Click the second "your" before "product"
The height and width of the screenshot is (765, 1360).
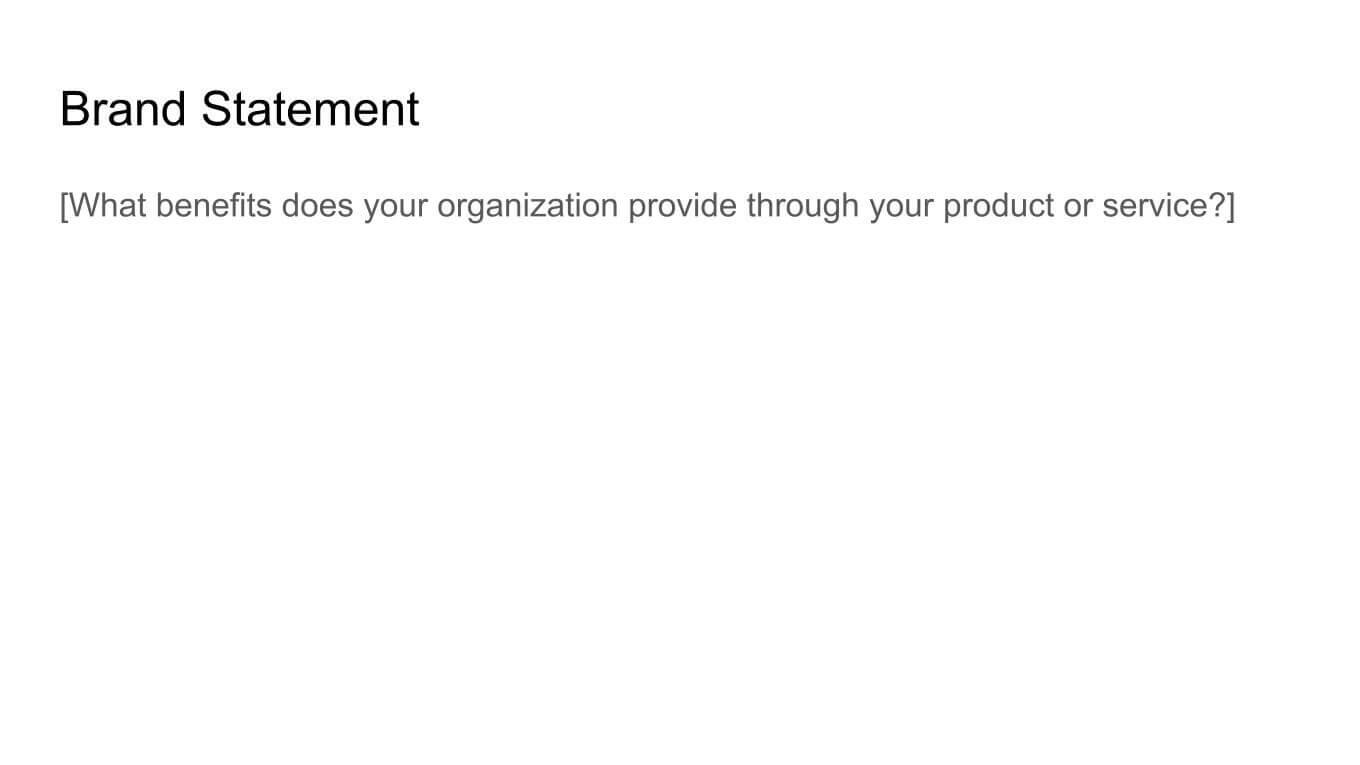(901, 206)
